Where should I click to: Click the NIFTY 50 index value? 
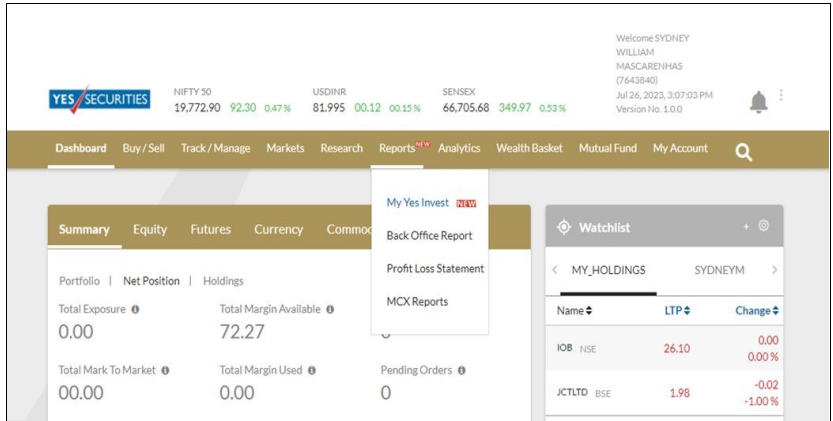pos(197,107)
